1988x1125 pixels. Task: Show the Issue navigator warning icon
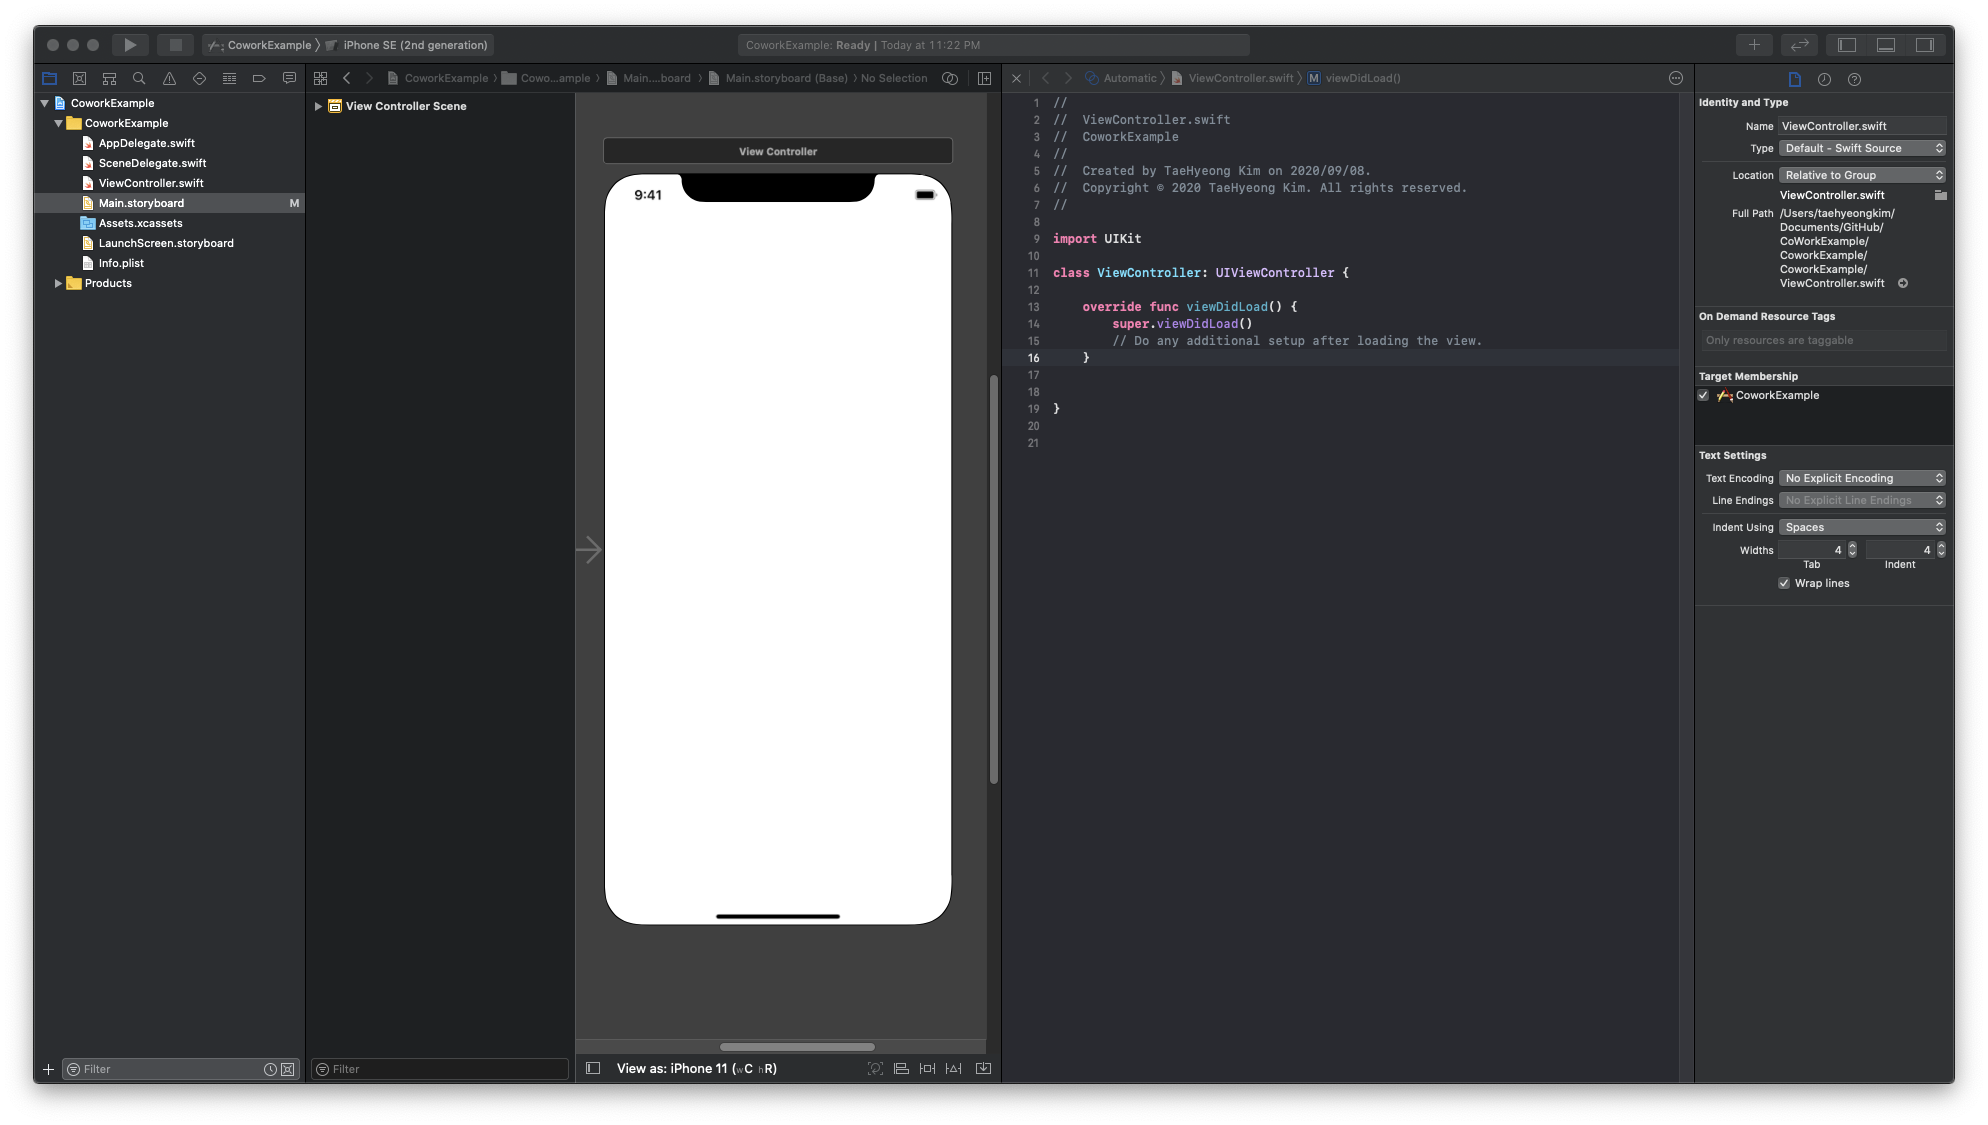(169, 78)
